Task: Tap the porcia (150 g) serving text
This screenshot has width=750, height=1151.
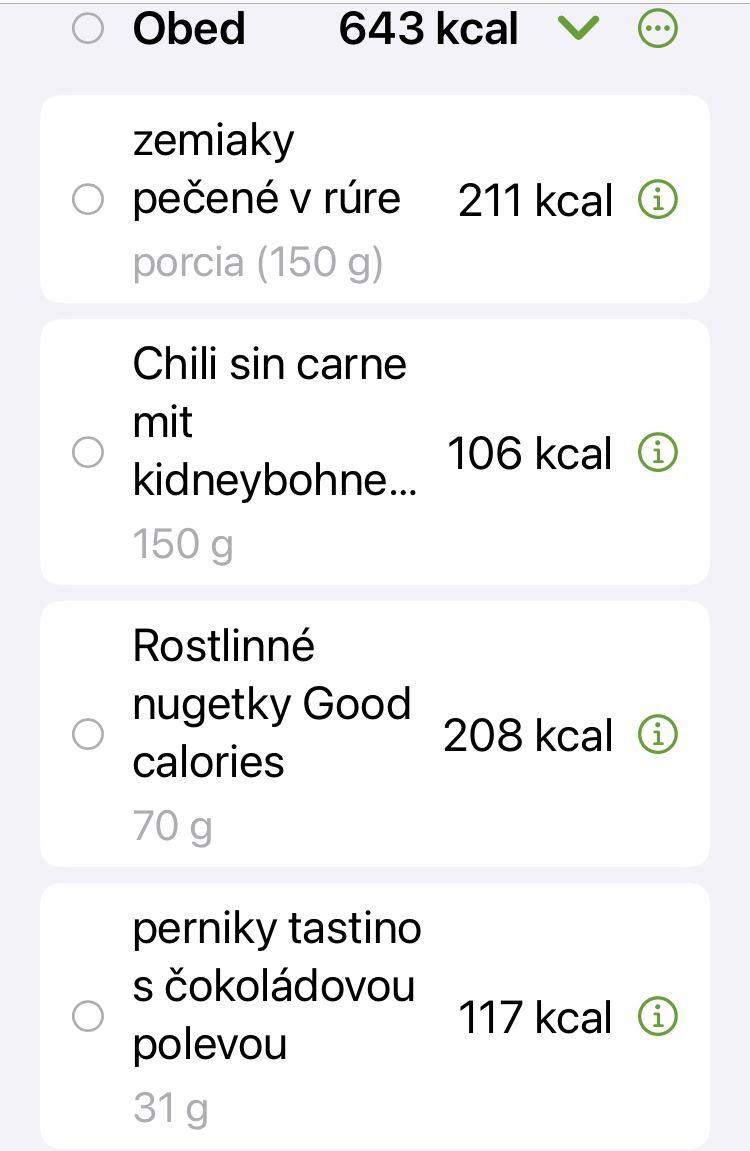Action: tap(257, 263)
